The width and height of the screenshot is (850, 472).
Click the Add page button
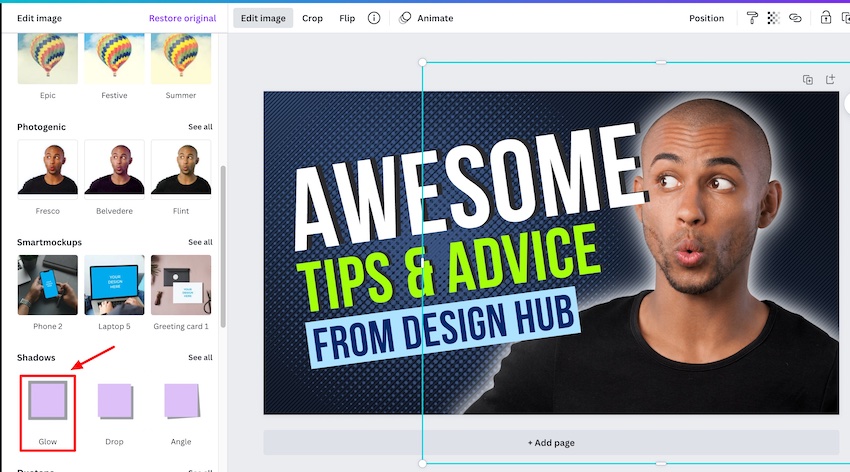pos(551,443)
